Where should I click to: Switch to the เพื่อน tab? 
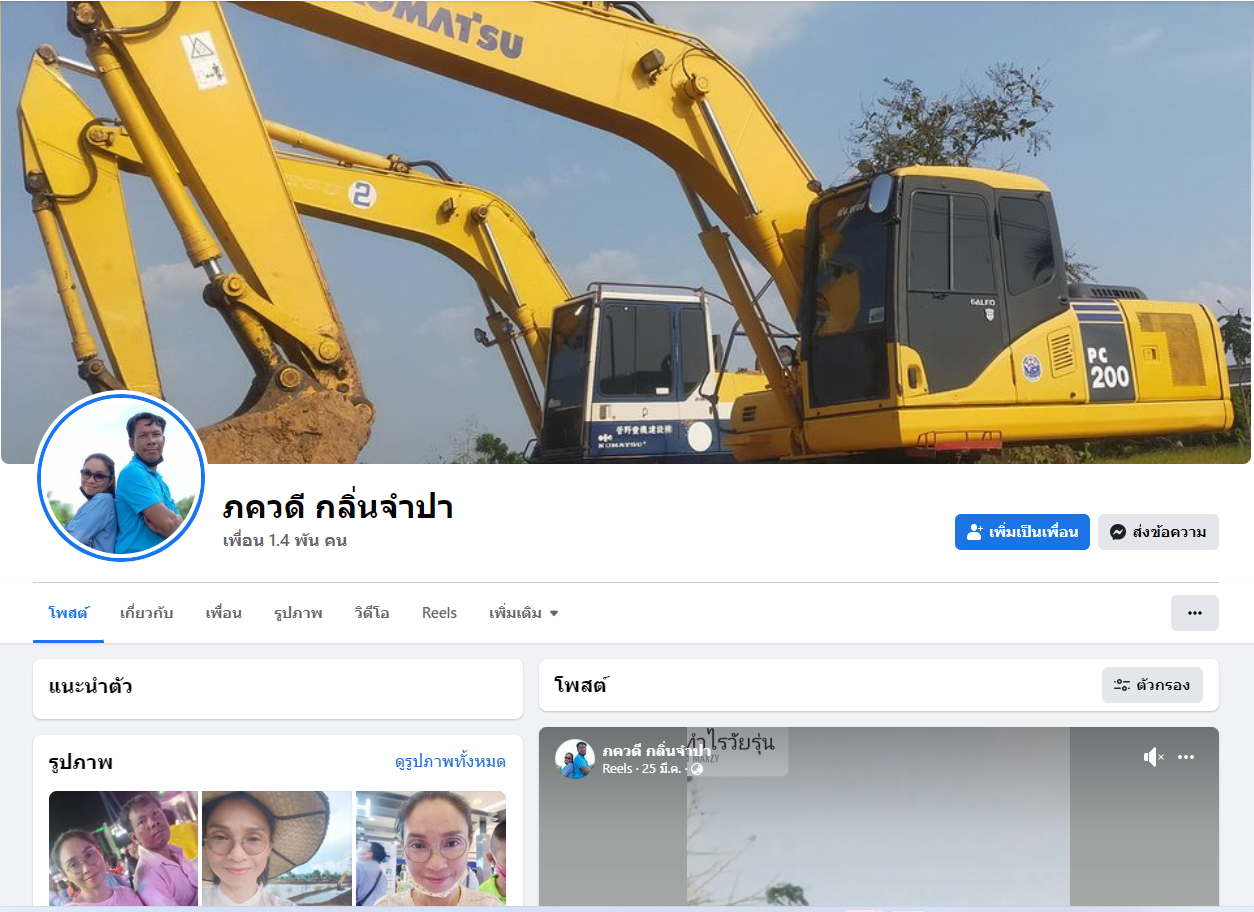pos(224,613)
